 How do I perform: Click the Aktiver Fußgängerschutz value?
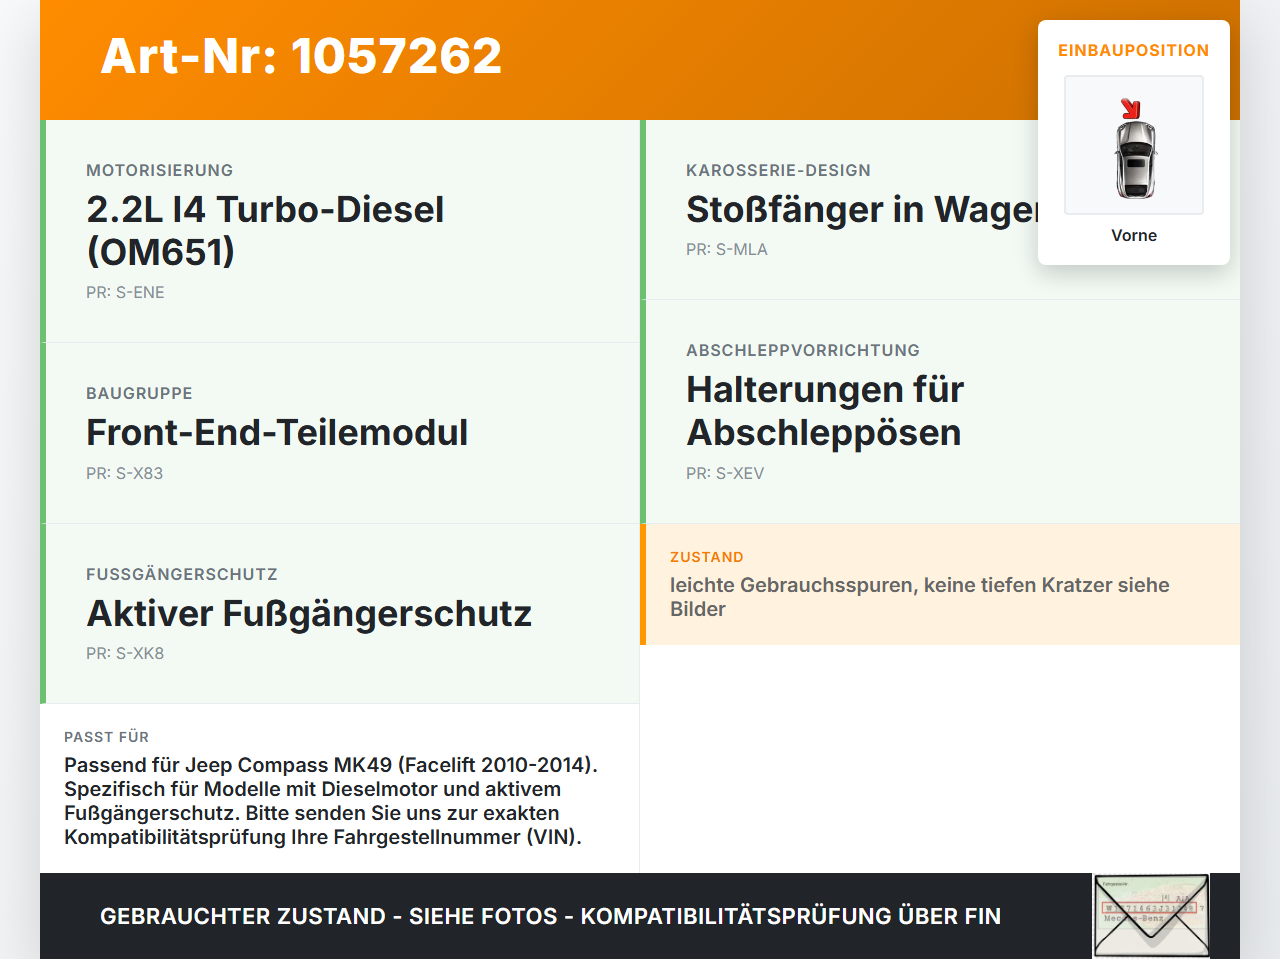pyautogui.click(x=309, y=613)
